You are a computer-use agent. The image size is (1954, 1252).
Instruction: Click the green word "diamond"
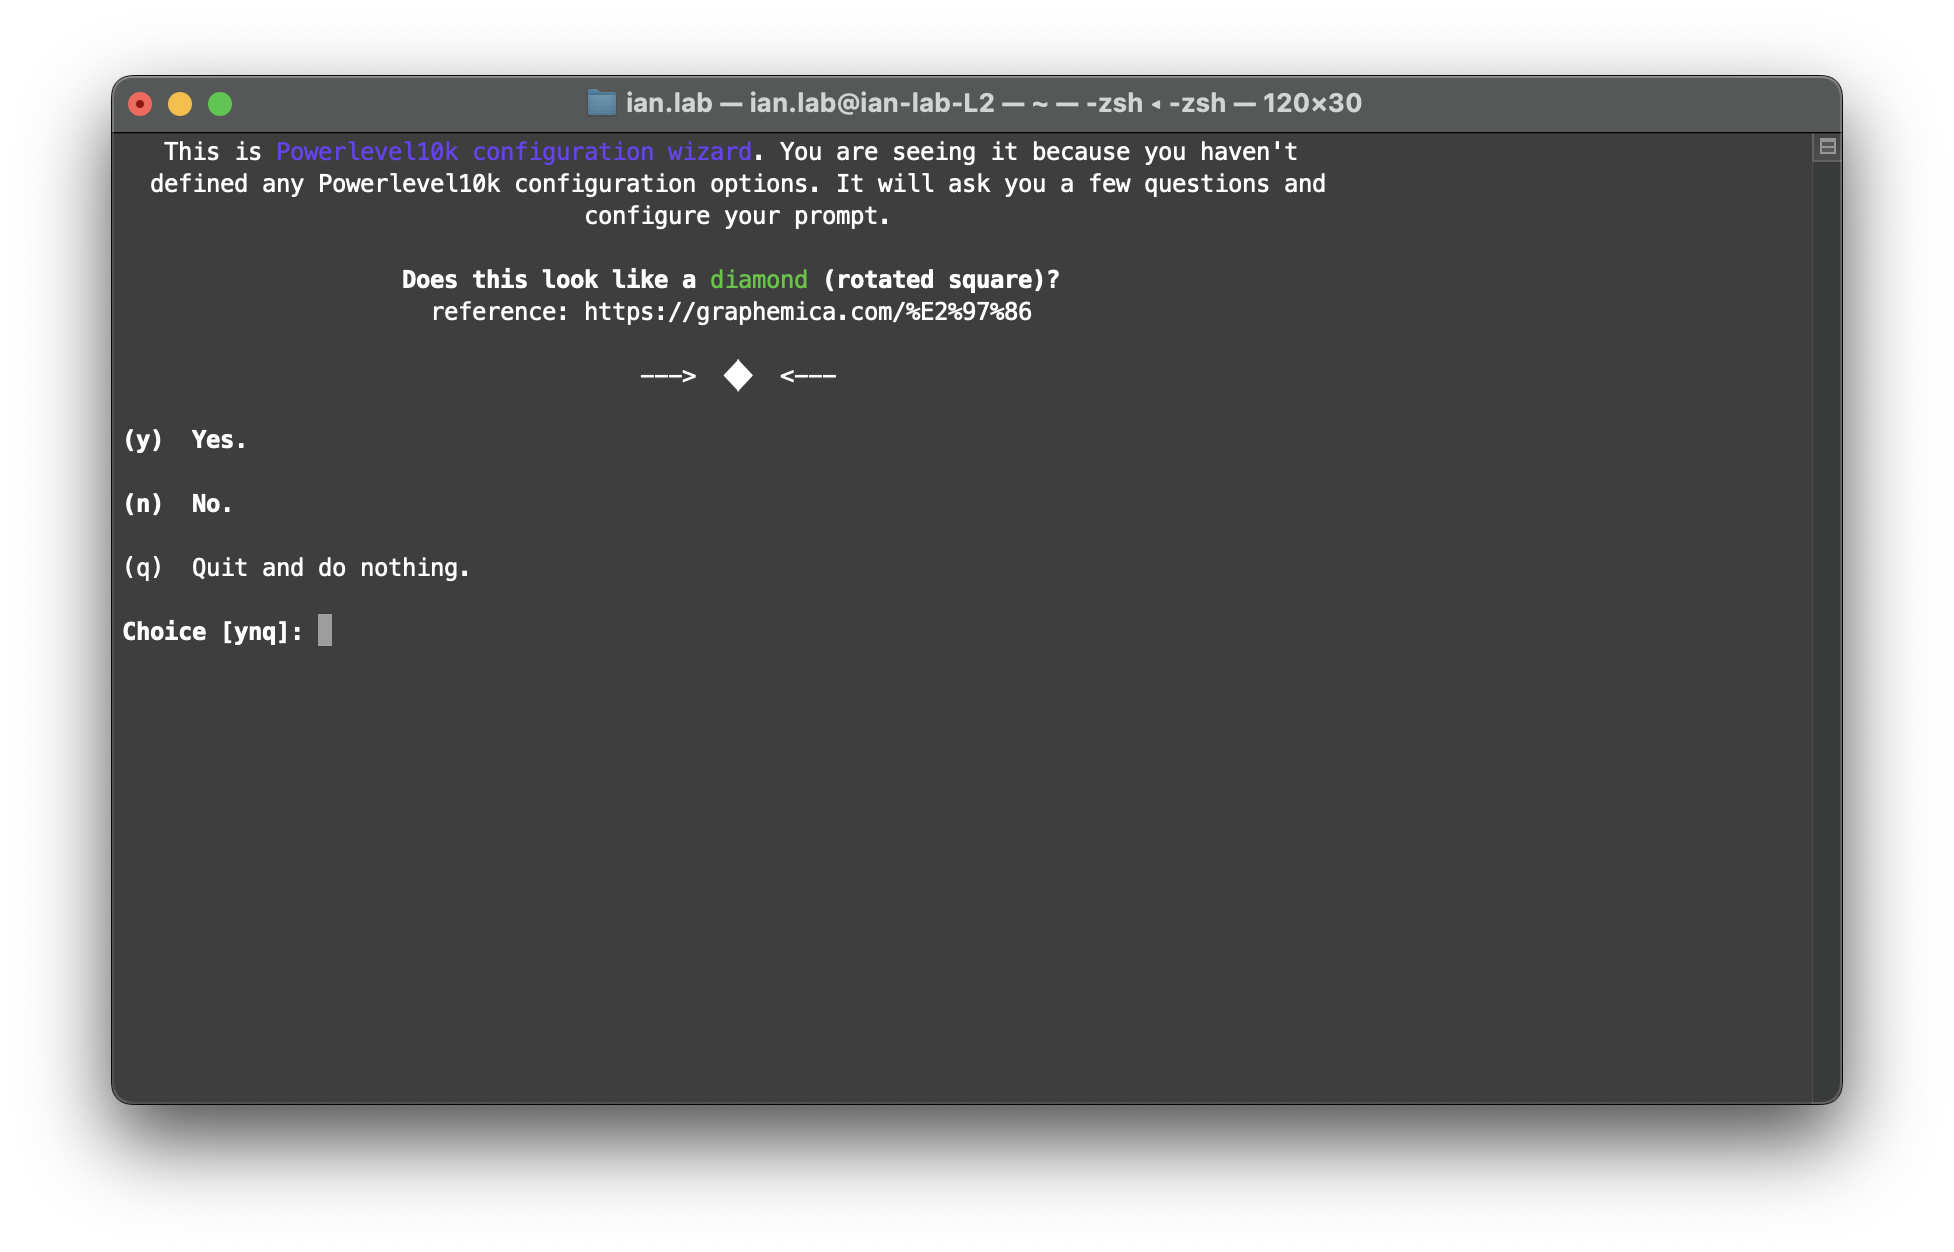pos(758,280)
